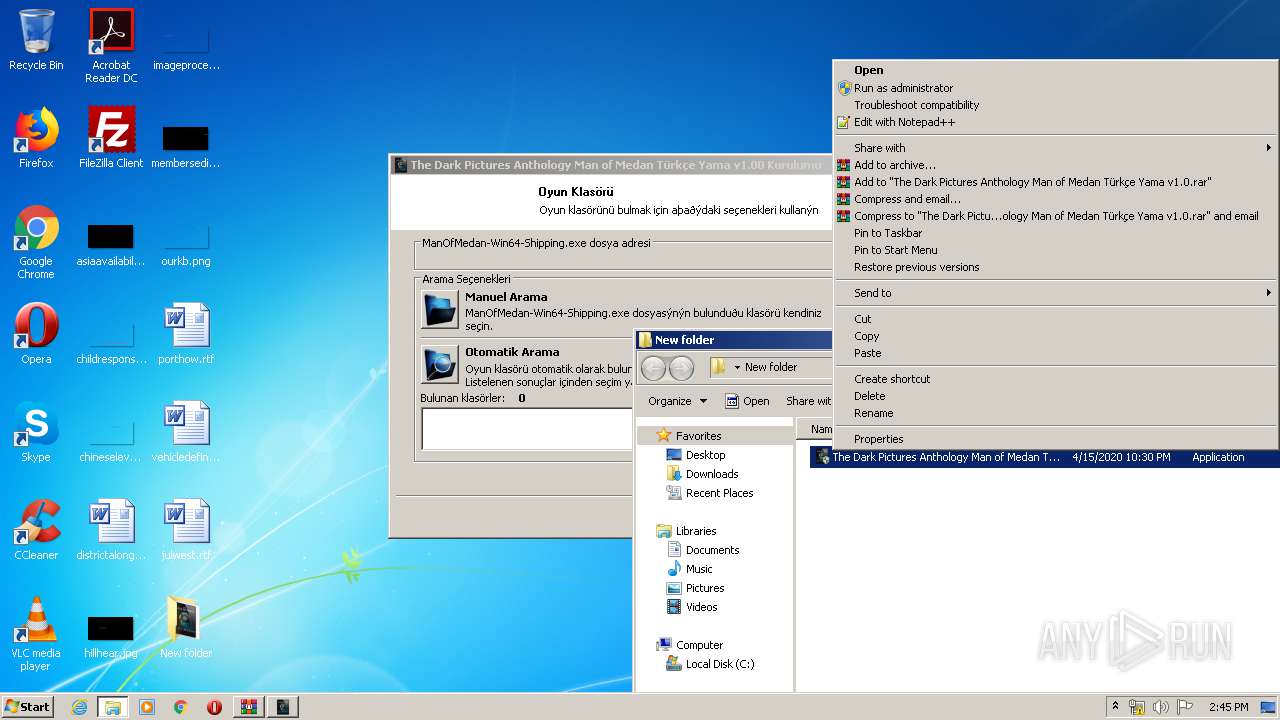This screenshot has width=1280, height=720.
Task: Click Cut in context menu
Action: click(x=1056, y=319)
